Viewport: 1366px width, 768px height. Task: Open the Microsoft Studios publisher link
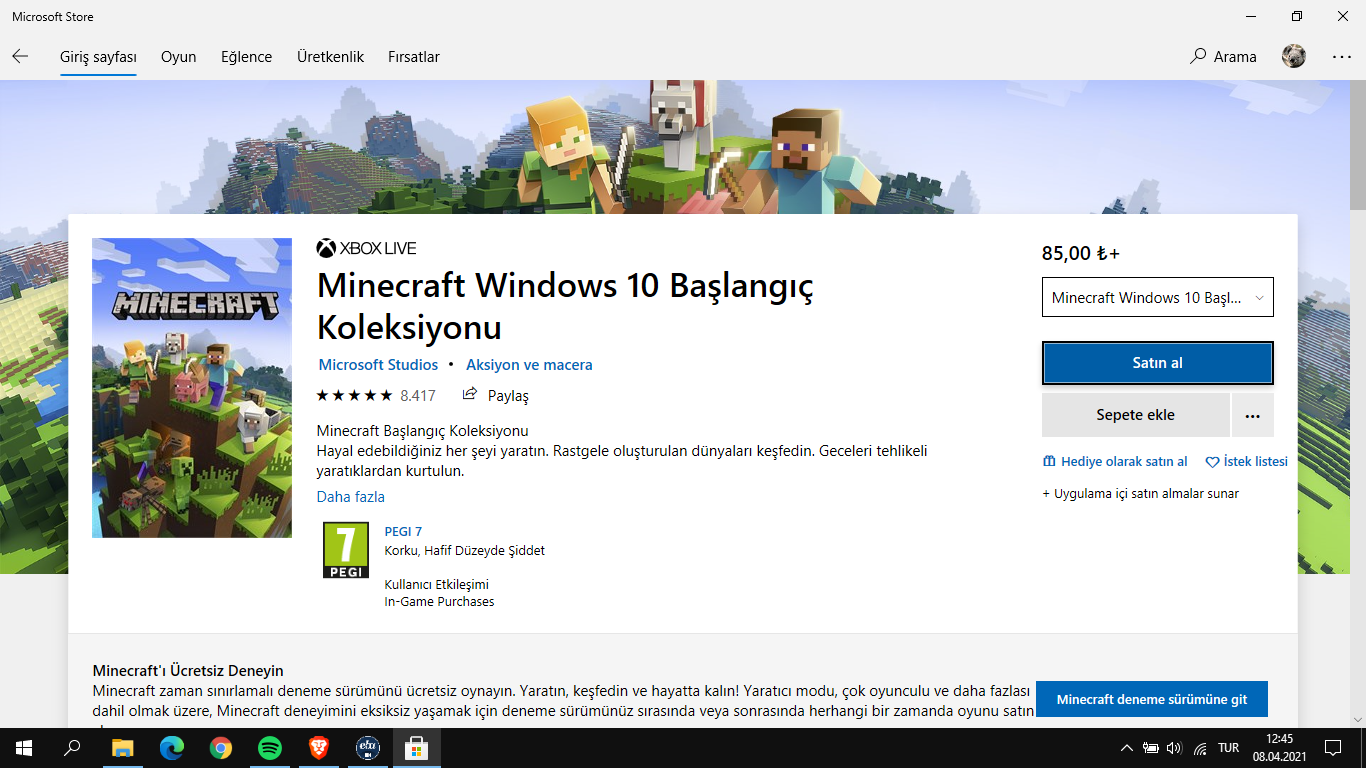[378, 365]
